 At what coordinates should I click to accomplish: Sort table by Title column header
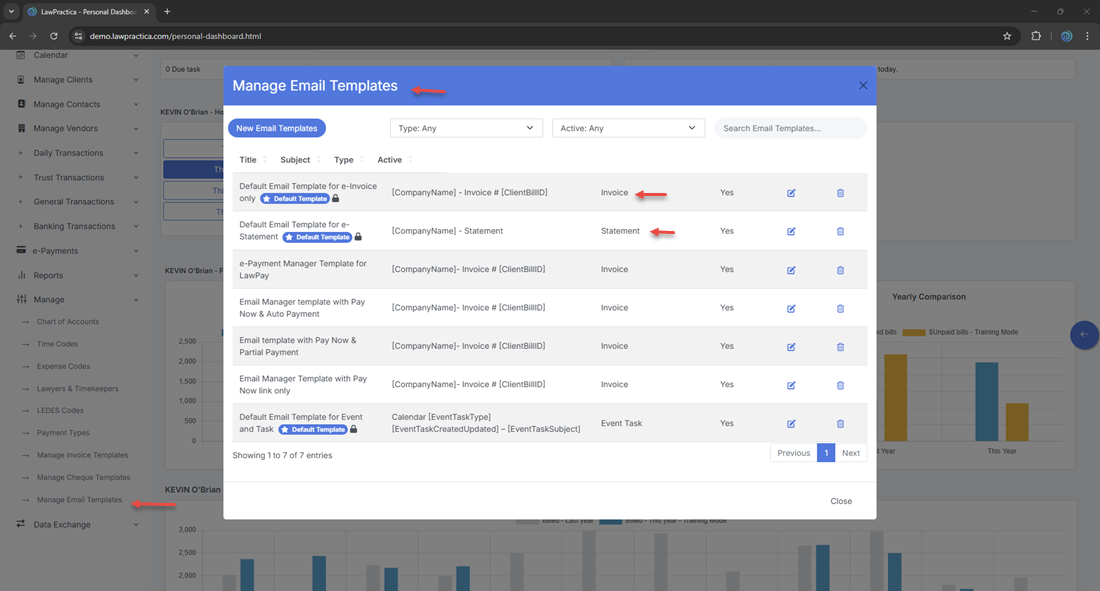248,160
